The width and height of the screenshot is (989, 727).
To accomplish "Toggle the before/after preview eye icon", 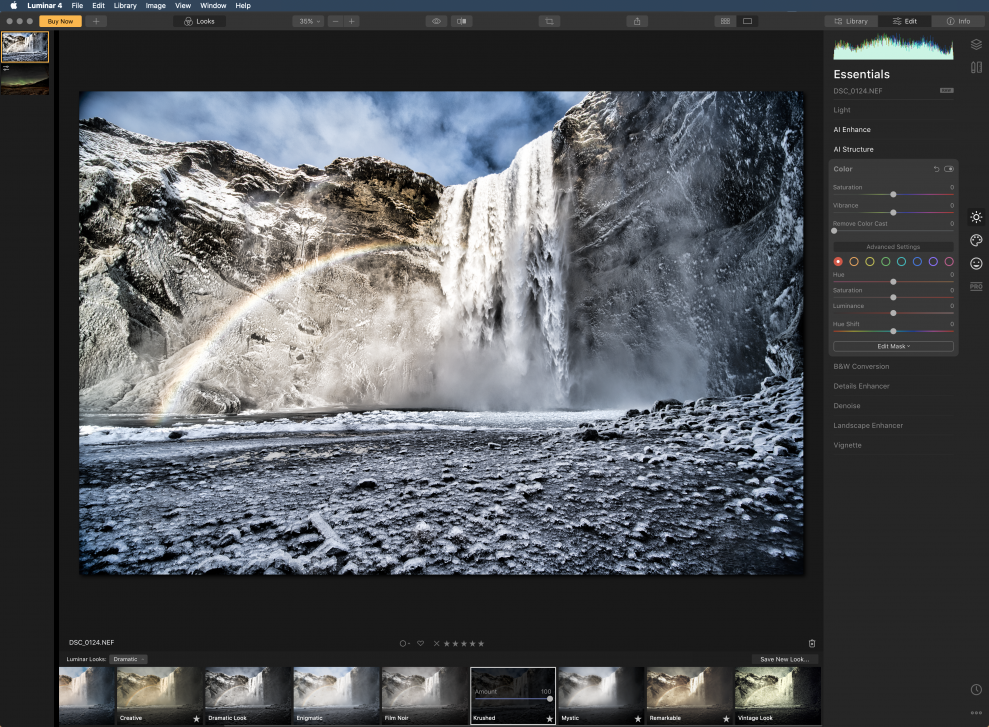I will coord(436,21).
